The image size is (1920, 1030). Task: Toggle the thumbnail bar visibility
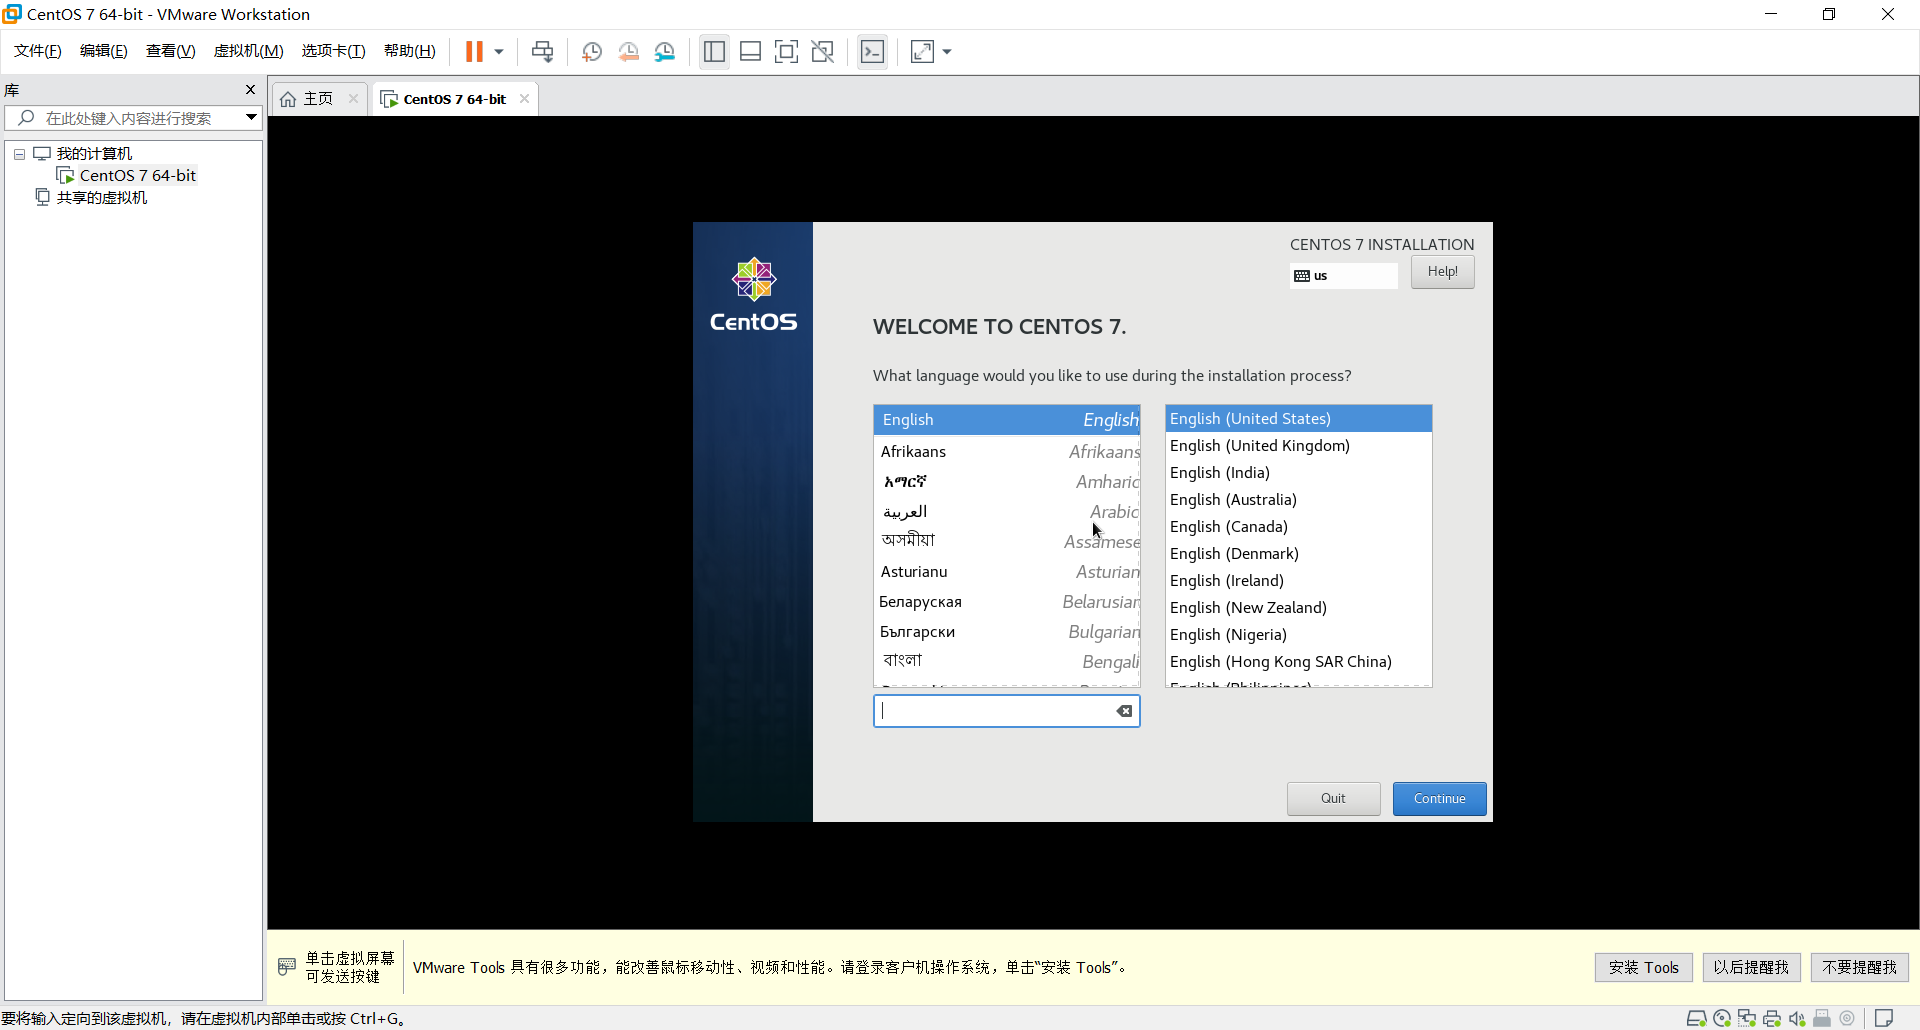click(750, 51)
